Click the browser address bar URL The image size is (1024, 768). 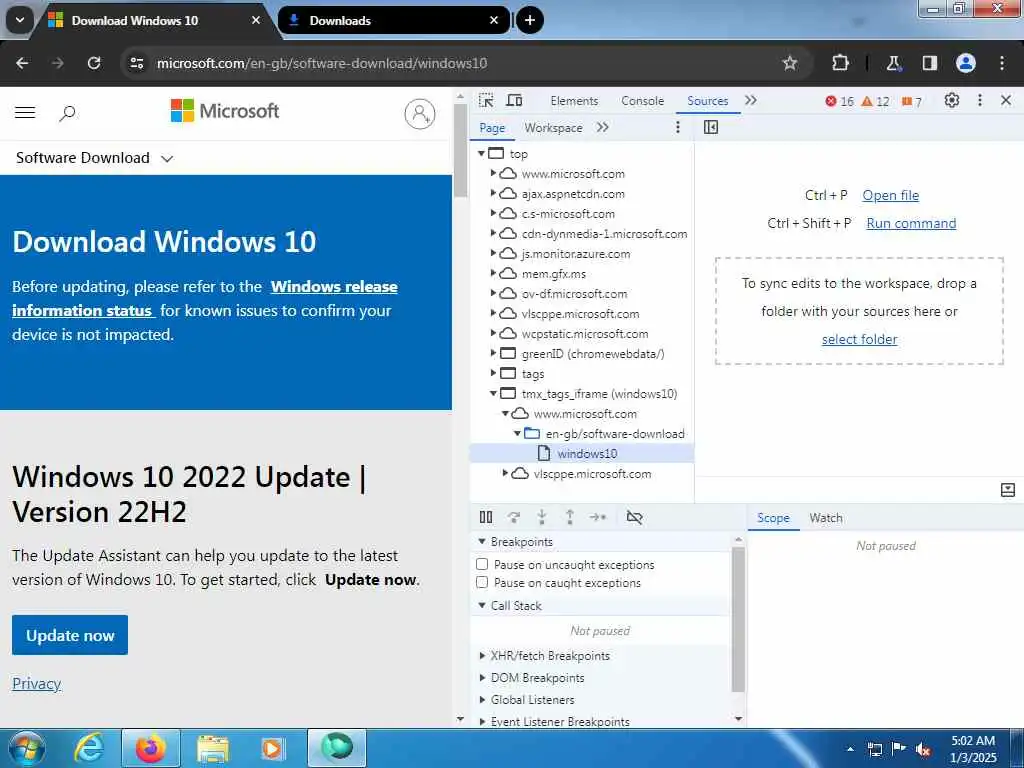coord(322,63)
